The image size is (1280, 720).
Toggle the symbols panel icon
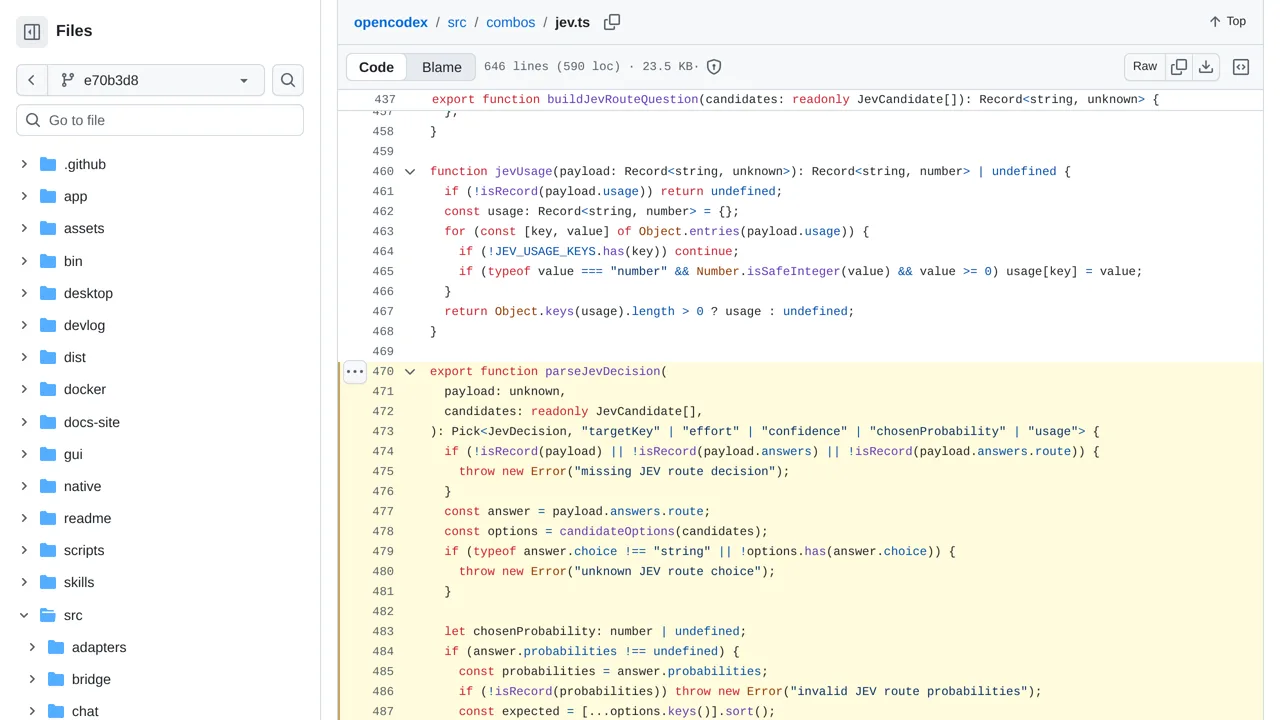(1241, 67)
